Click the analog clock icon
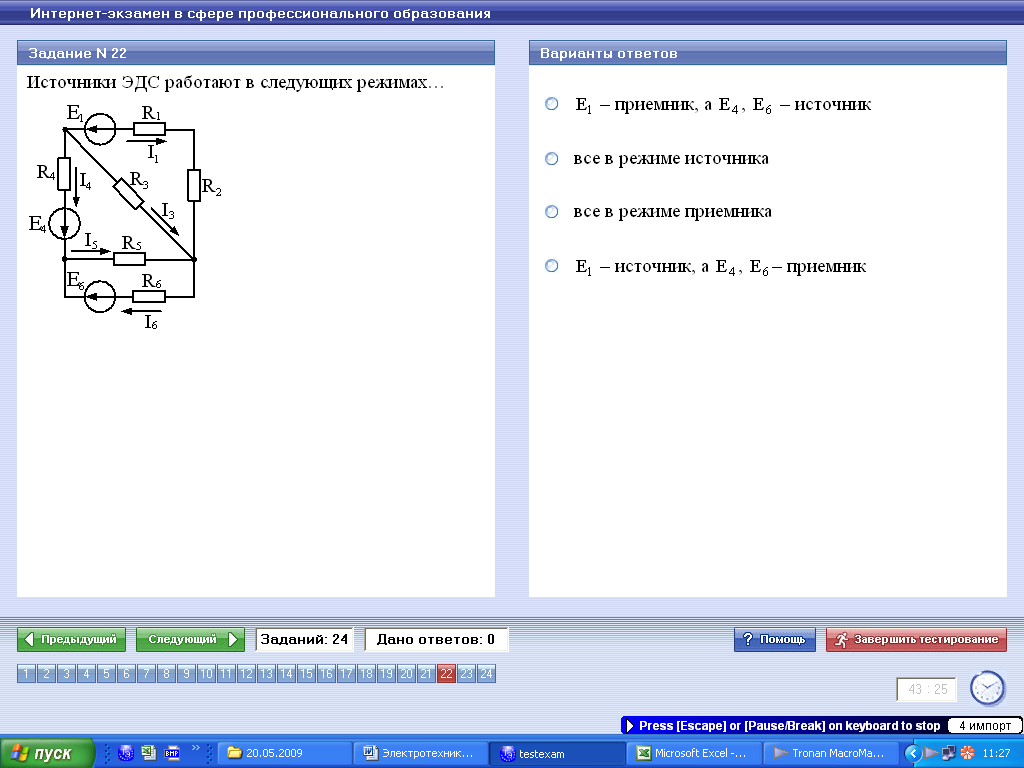This screenshot has height=768, width=1024. tap(987, 688)
